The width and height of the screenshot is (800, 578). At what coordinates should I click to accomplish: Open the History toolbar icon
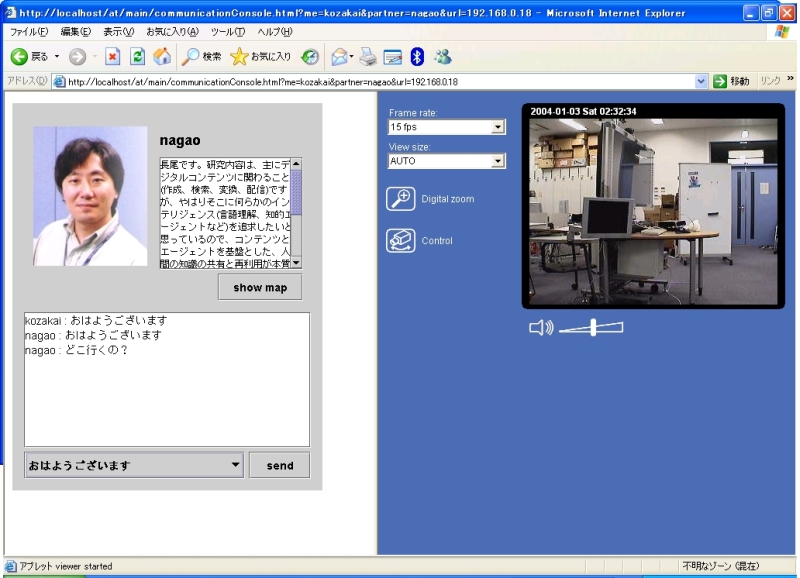coord(310,57)
